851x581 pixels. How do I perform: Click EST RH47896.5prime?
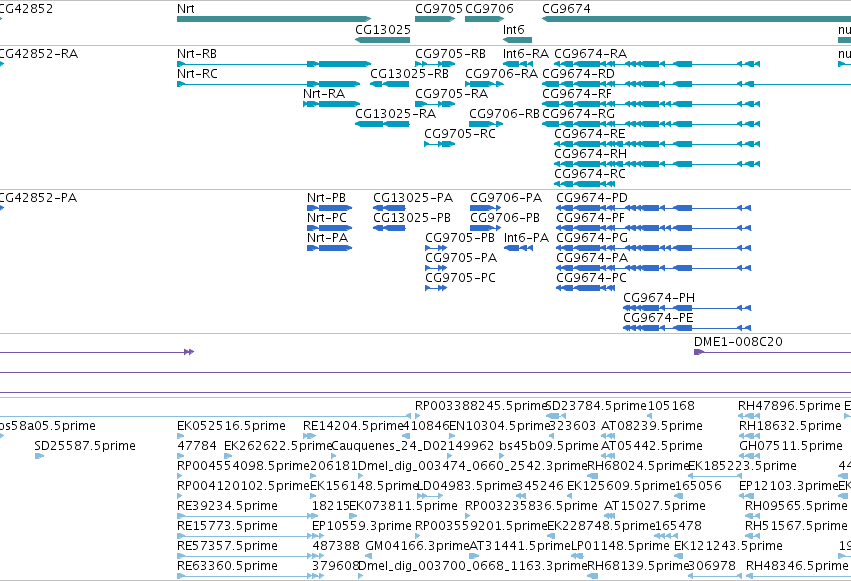(x=789, y=406)
